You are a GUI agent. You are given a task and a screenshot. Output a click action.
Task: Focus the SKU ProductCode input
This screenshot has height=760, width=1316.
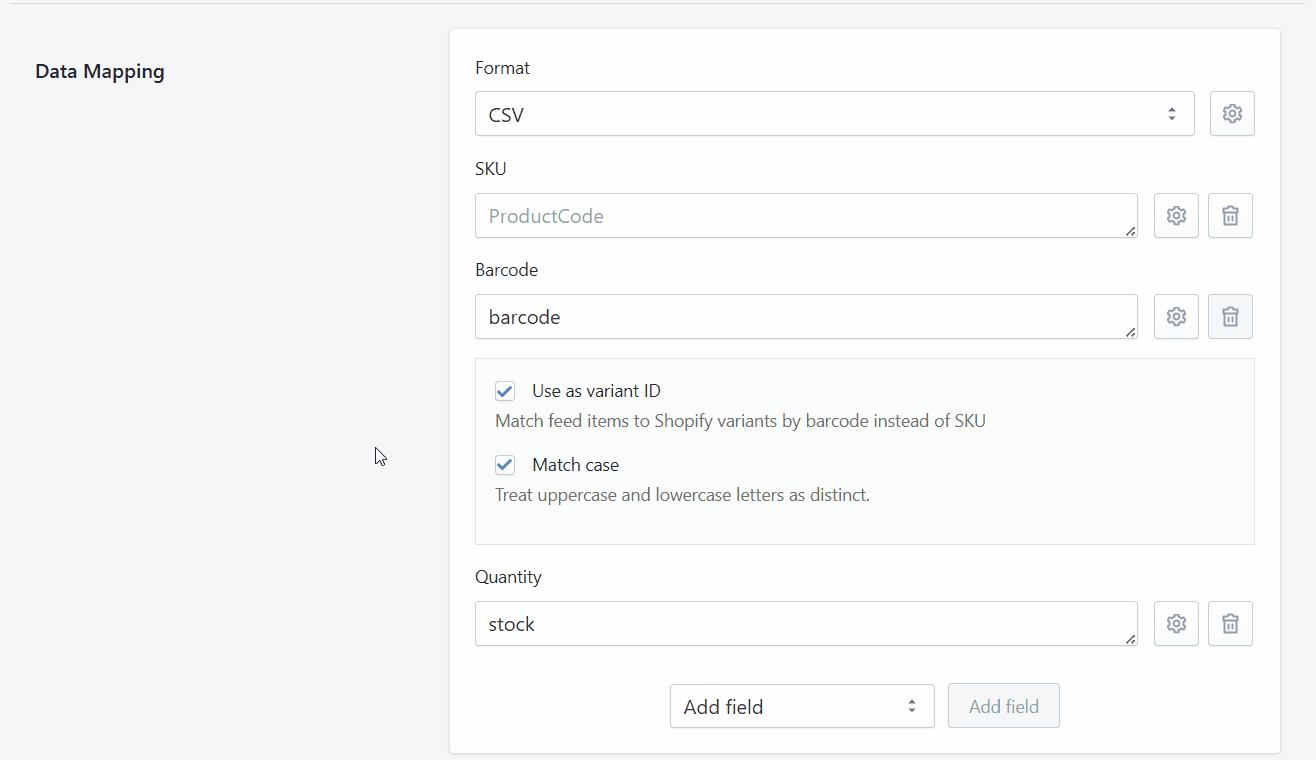tap(806, 215)
